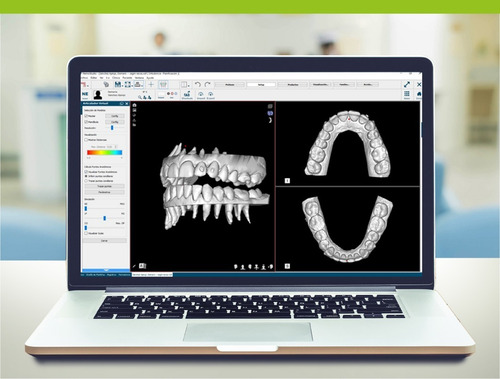Viewport: 500px width, 379px height.
Task: Click the grid layout icon at top right
Action: 407,94
